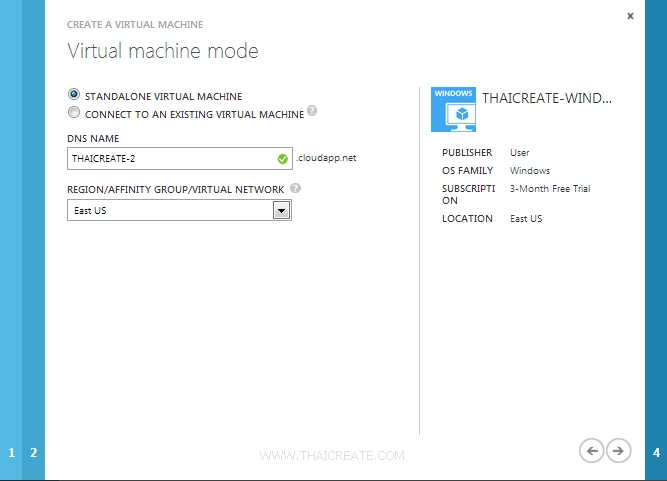Click the OS Family value Windows
Screen dimensions: 667x481
[x=530, y=171]
